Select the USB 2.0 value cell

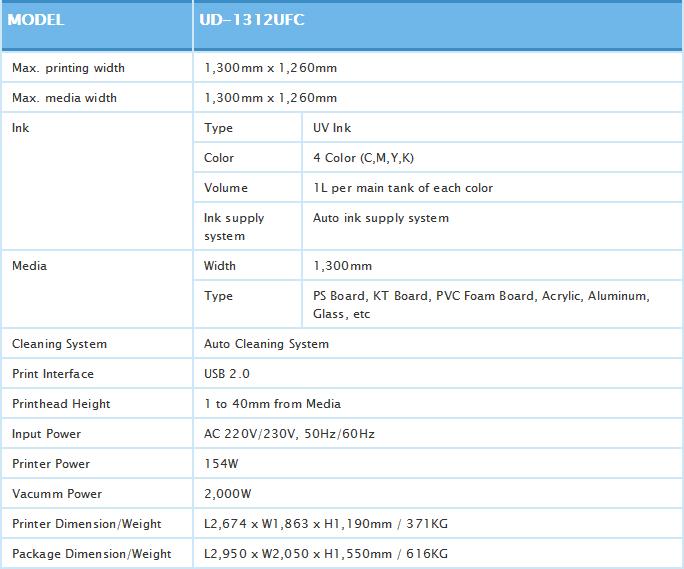click(x=227, y=374)
